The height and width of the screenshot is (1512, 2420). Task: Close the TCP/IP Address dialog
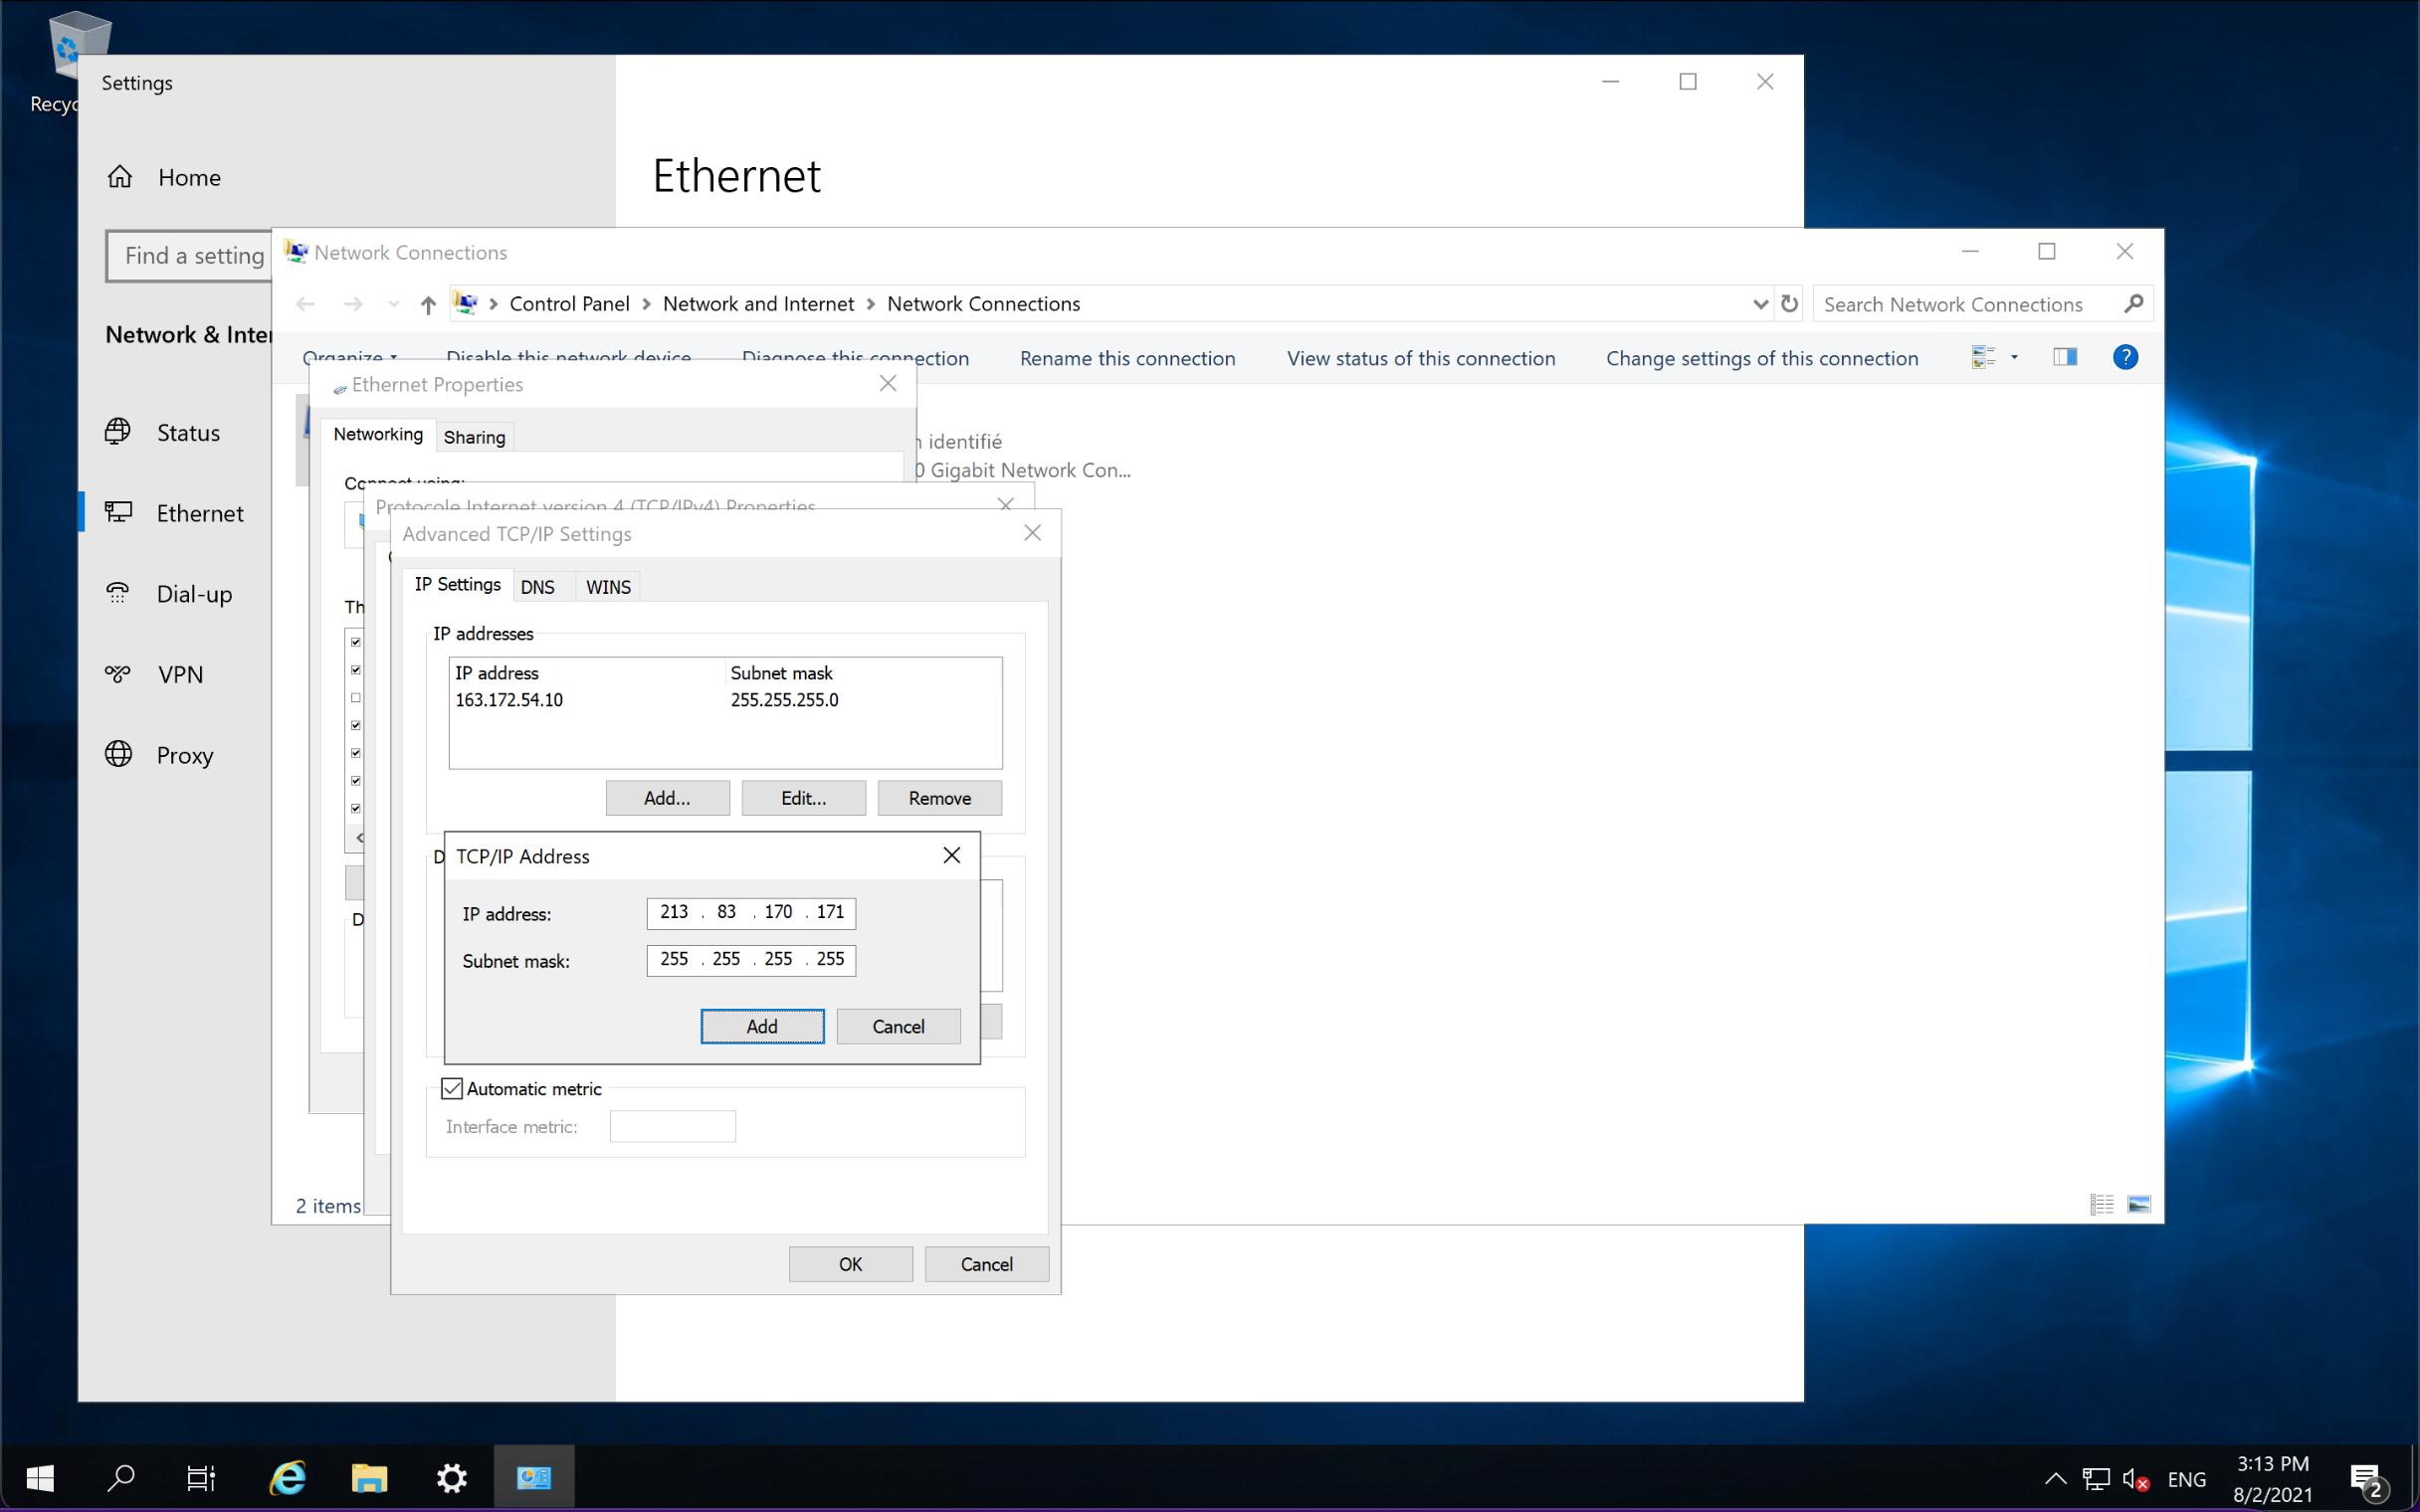pyautogui.click(x=951, y=855)
